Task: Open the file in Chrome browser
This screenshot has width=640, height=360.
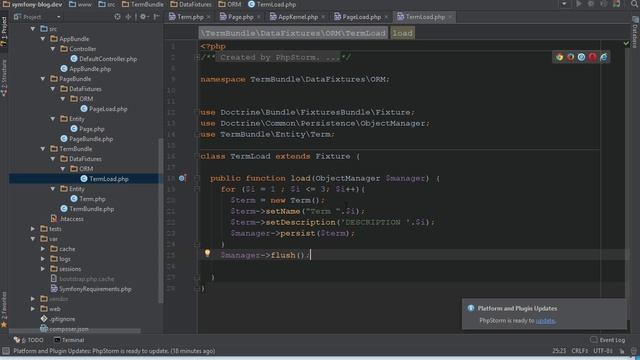Action: pyautogui.click(x=559, y=57)
